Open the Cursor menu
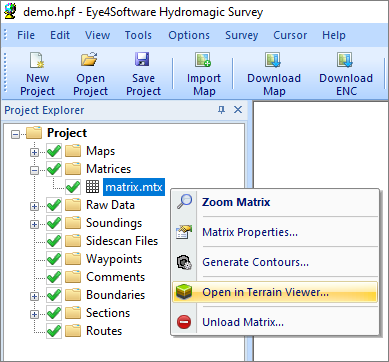Screen dimensions: 389x362 point(290,35)
